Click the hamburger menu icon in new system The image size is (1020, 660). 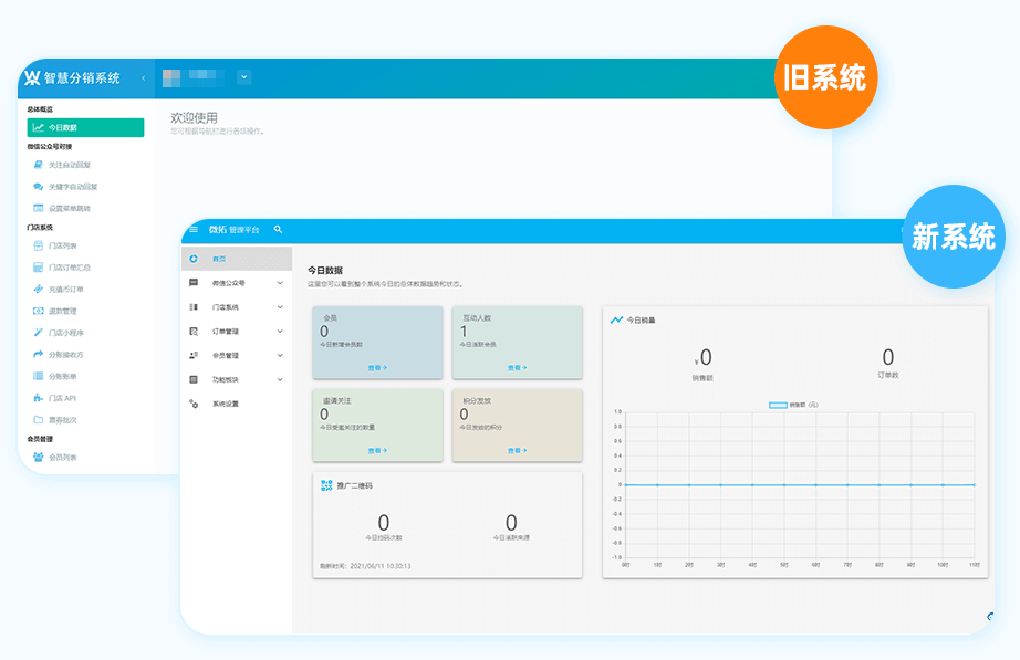tap(193, 230)
